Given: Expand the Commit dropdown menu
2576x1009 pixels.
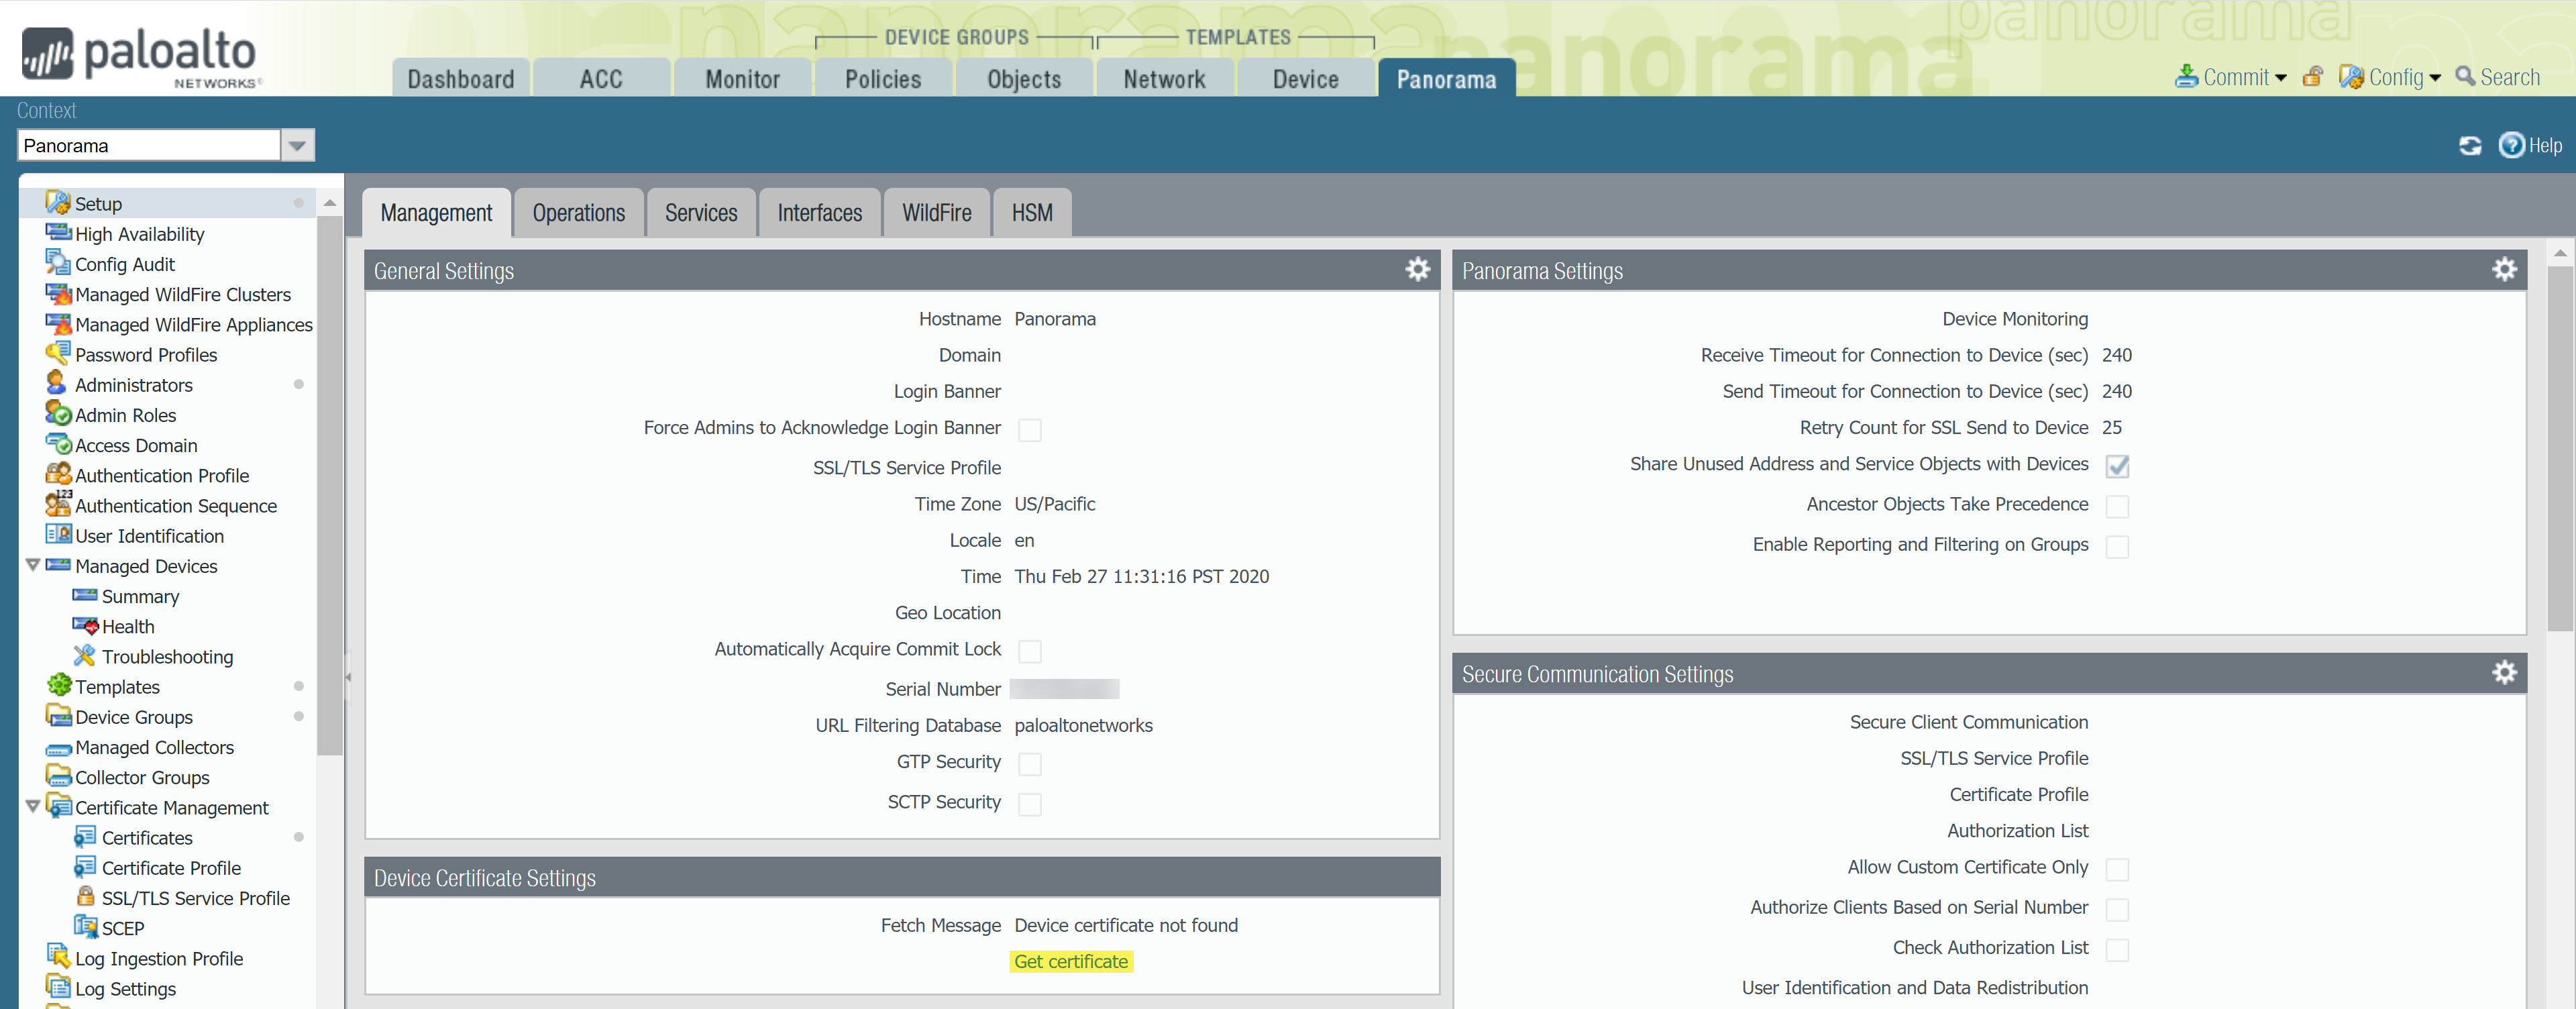Looking at the screenshot, I should click(x=2280, y=78).
